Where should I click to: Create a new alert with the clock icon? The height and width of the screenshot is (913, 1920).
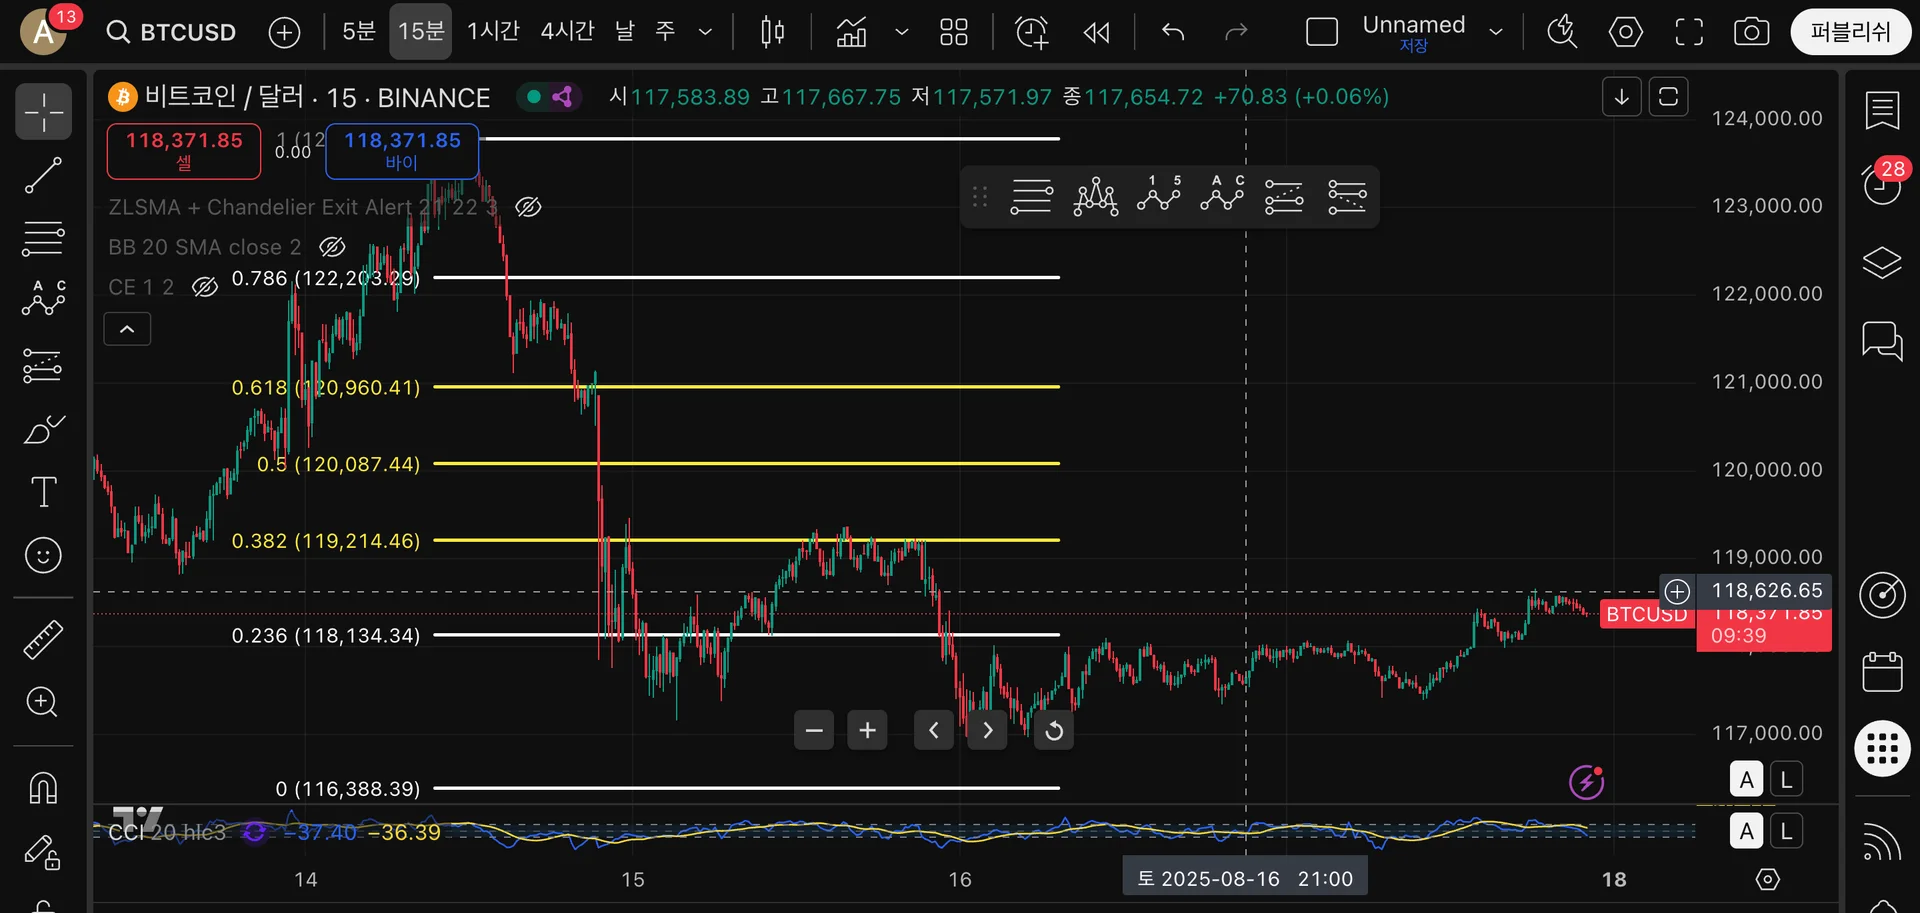(x=1031, y=32)
